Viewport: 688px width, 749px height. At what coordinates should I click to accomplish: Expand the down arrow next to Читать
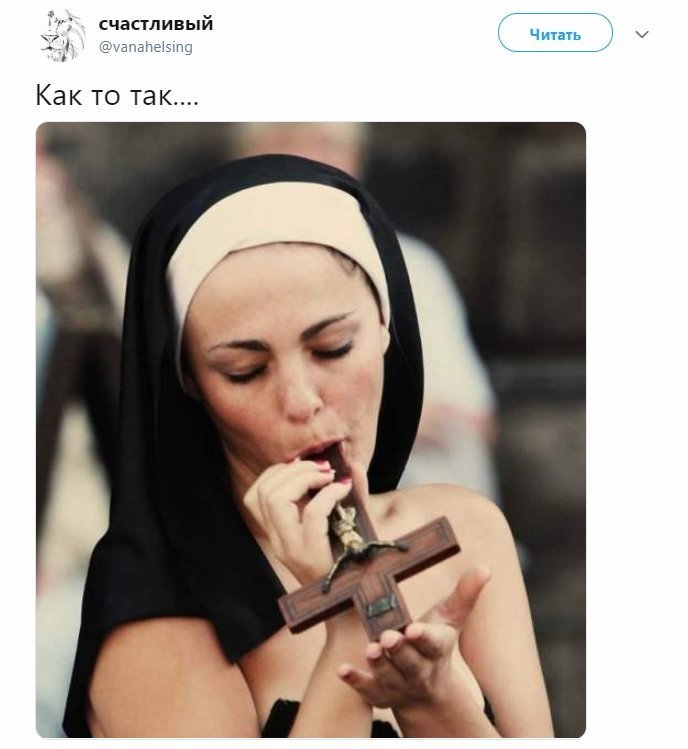tap(642, 34)
